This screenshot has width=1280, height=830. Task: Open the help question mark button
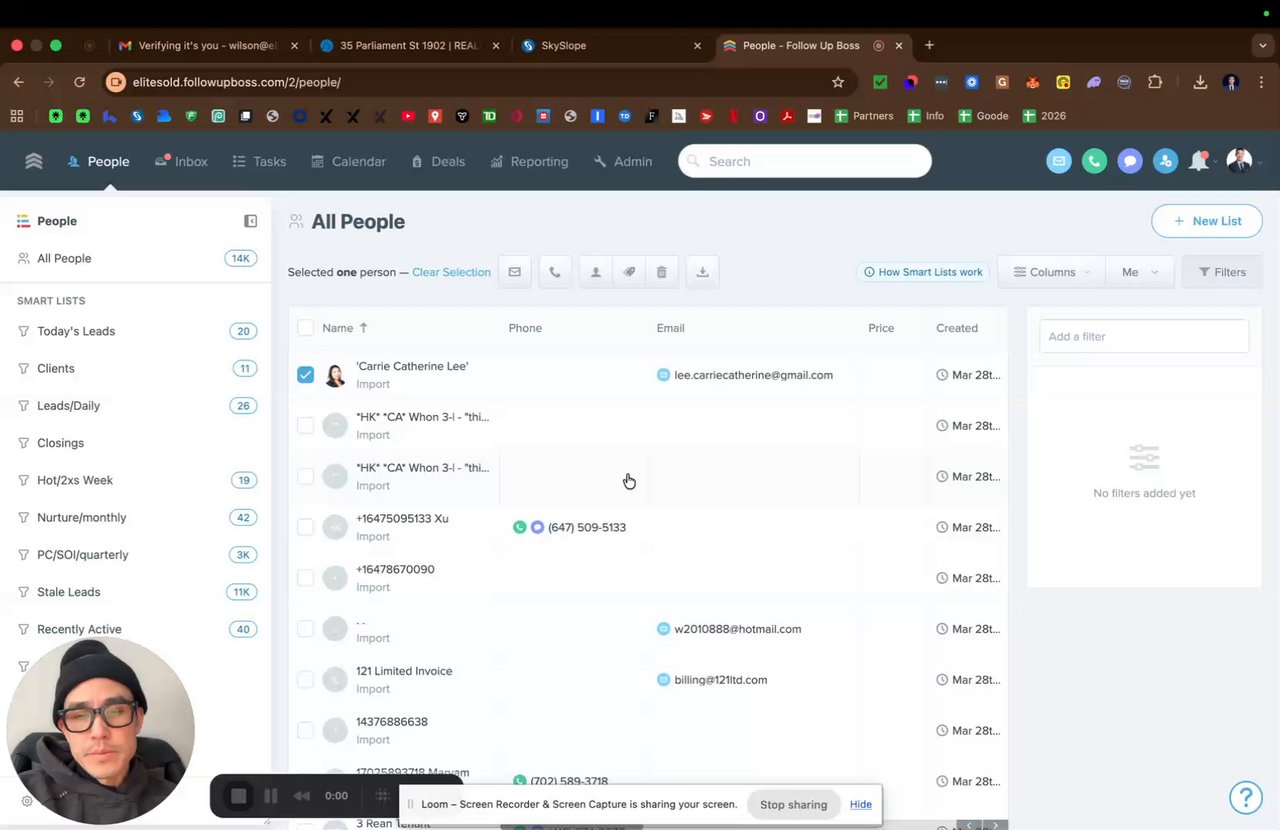click(1246, 797)
